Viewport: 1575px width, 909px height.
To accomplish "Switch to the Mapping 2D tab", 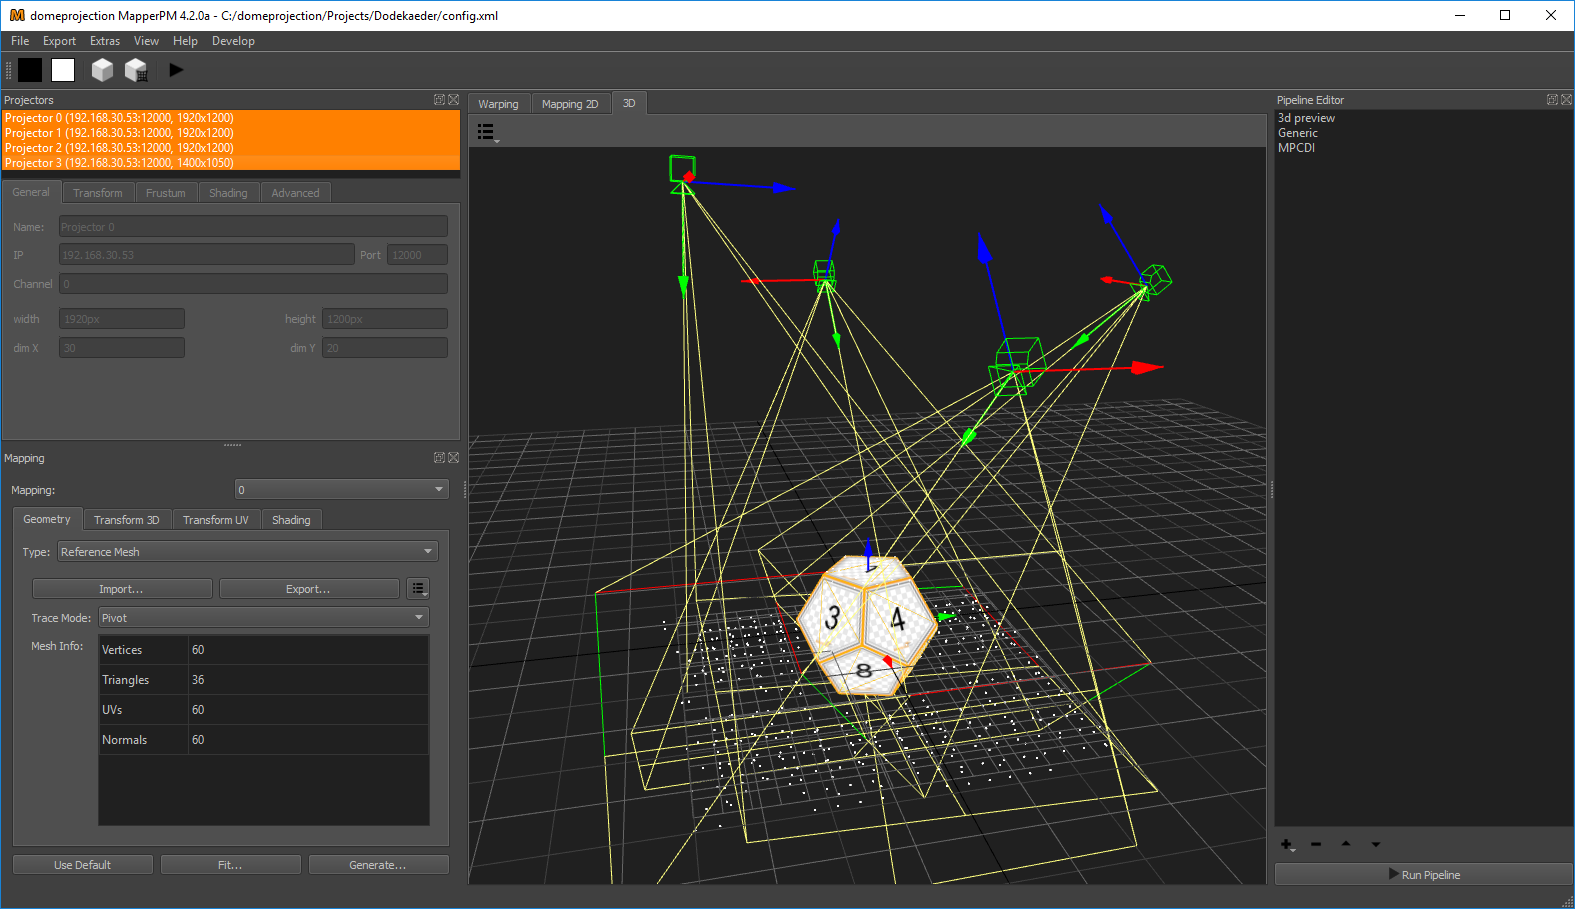I will pyautogui.click(x=570, y=104).
